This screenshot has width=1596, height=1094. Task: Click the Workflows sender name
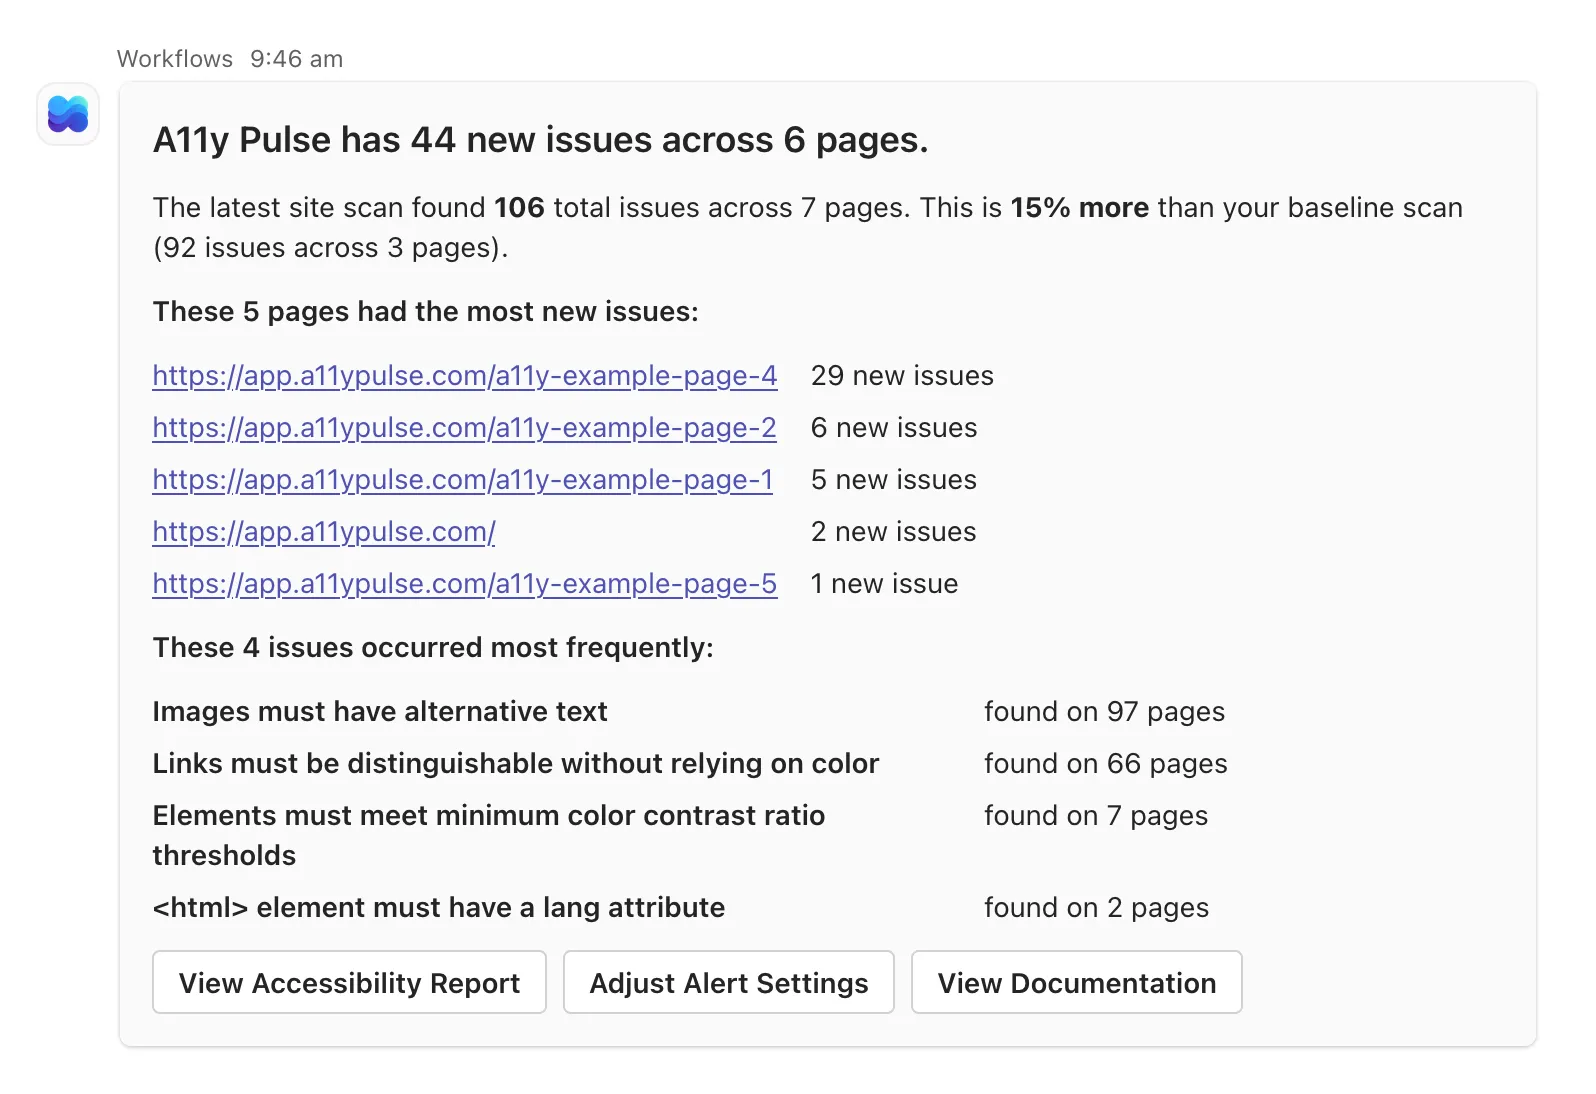point(175,59)
